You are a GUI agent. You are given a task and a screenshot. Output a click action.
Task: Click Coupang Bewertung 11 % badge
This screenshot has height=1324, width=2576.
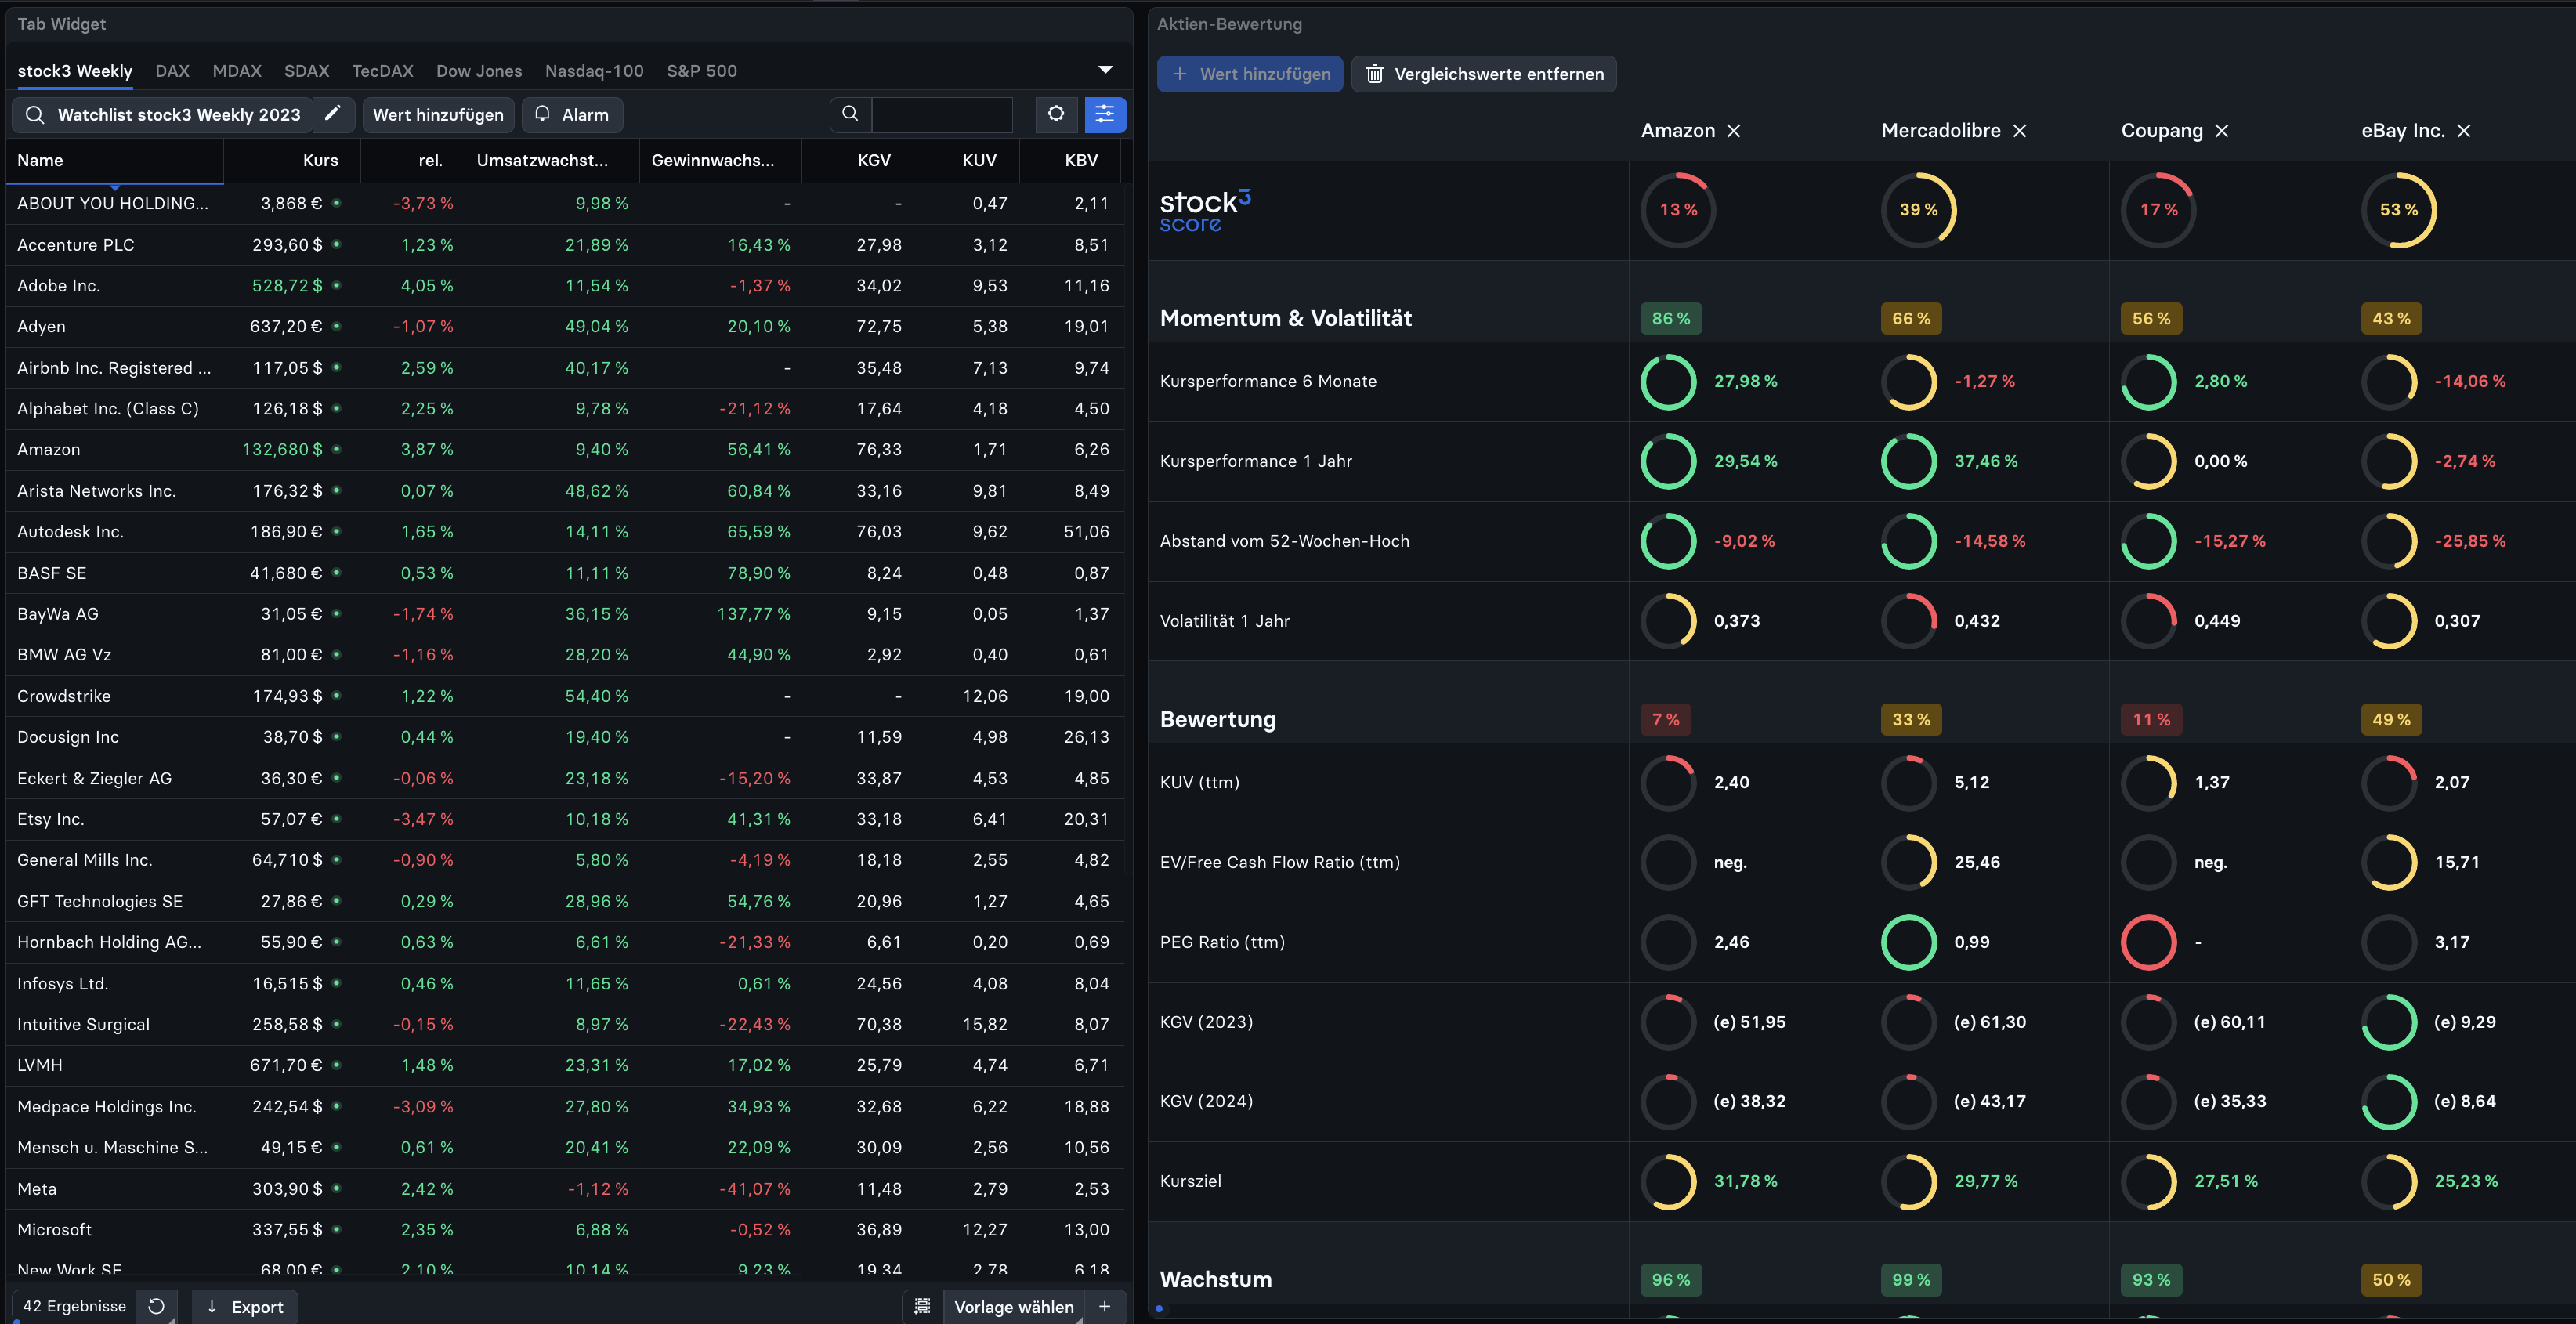tap(2151, 719)
